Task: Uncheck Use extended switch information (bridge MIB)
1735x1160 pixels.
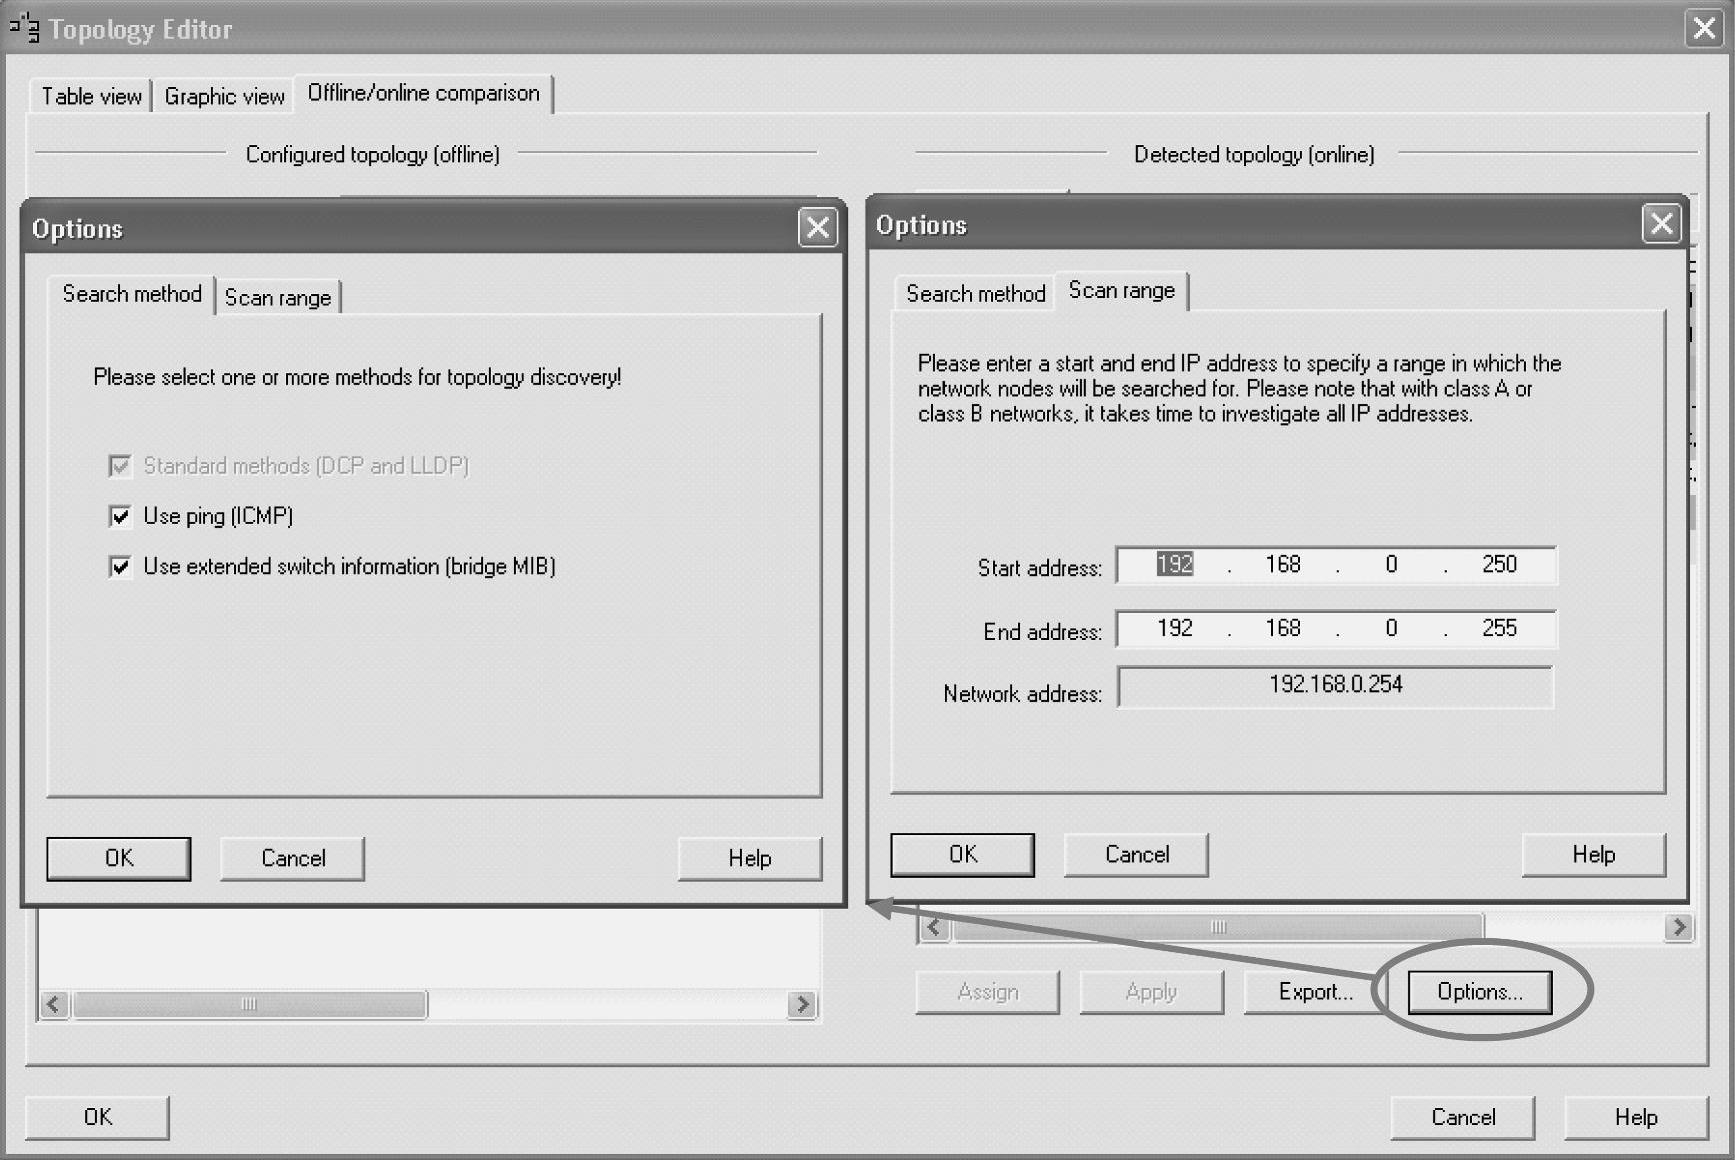Action: click(x=121, y=567)
